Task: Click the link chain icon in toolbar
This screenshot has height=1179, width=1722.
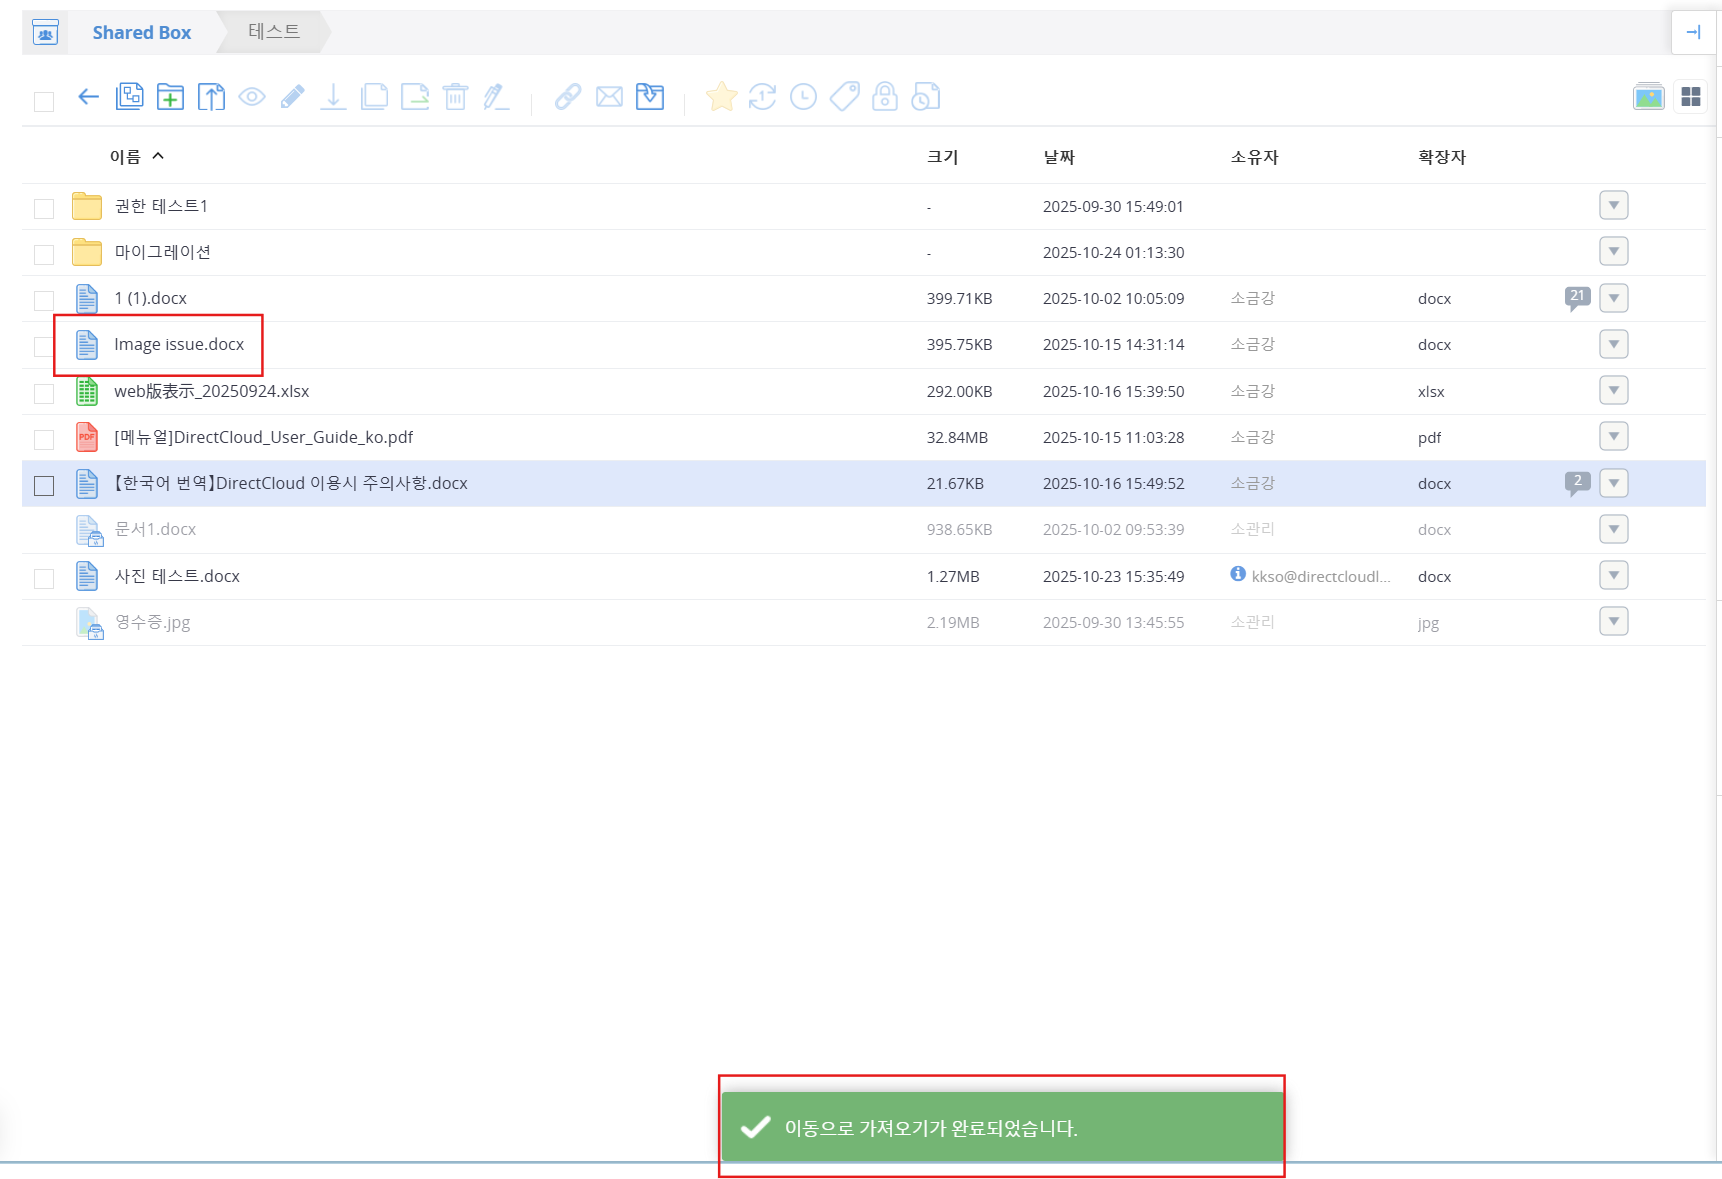Action: point(568,97)
